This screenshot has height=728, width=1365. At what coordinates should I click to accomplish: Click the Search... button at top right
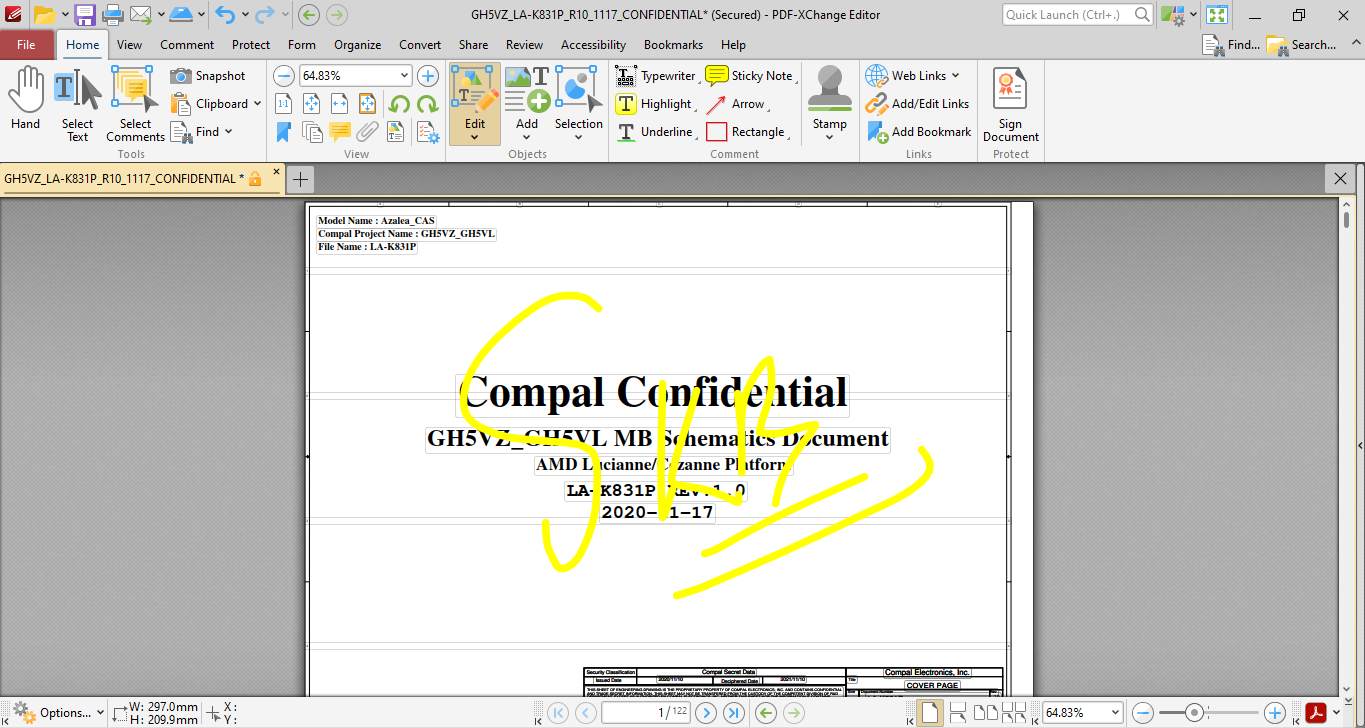pyautogui.click(x=1301, y=45)
